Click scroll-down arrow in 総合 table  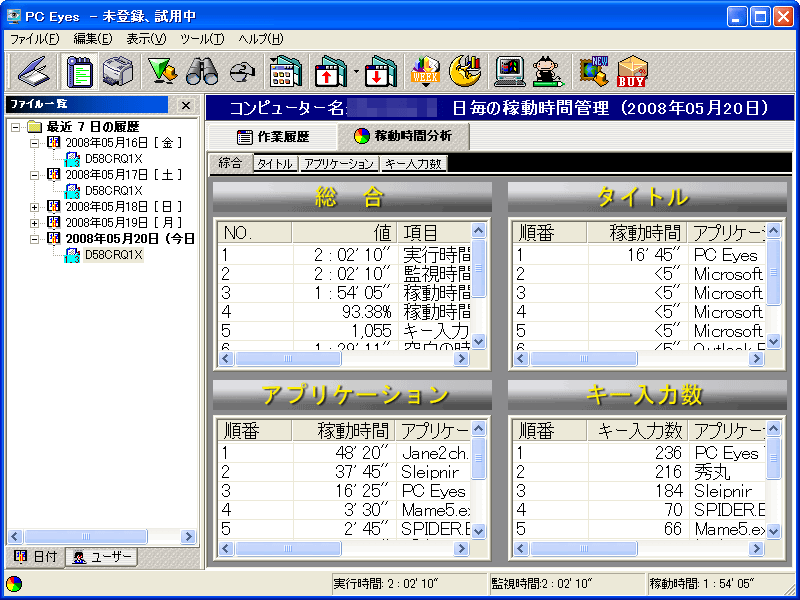pyautogui.click(x=478, y=341)
